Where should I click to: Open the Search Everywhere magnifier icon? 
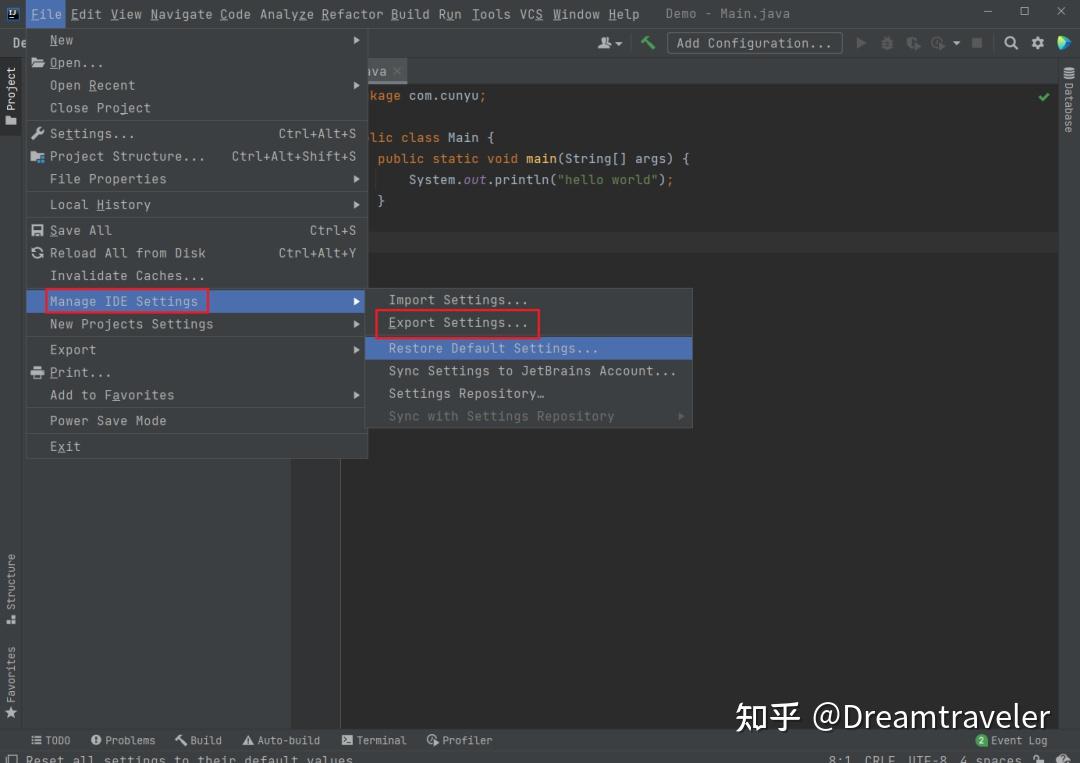[x=1010, y=43]
